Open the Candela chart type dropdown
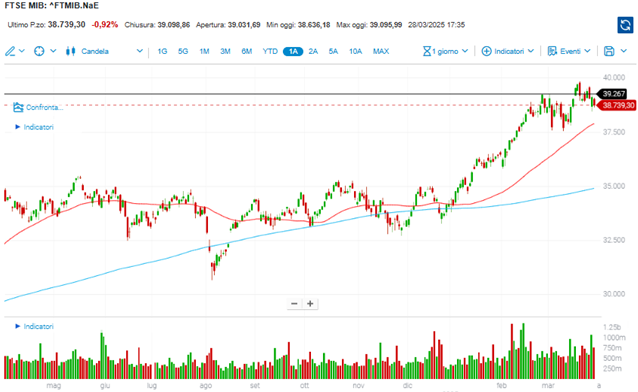 click(140, 51)
